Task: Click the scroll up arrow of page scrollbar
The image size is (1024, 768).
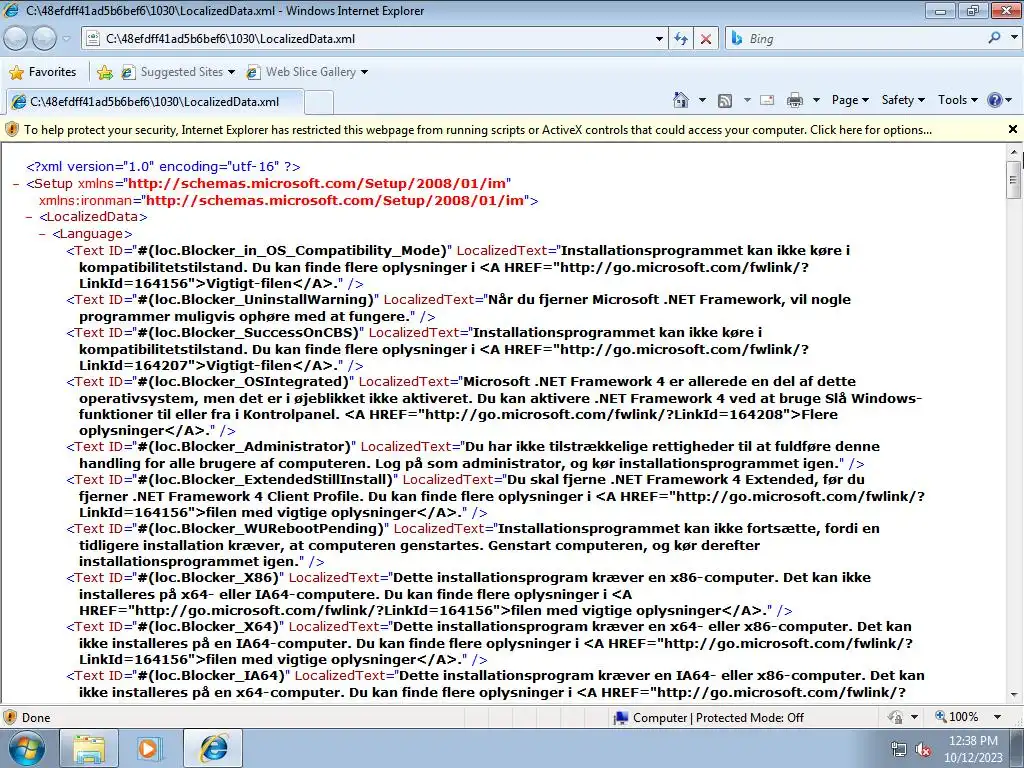Action: [1015, 150]
